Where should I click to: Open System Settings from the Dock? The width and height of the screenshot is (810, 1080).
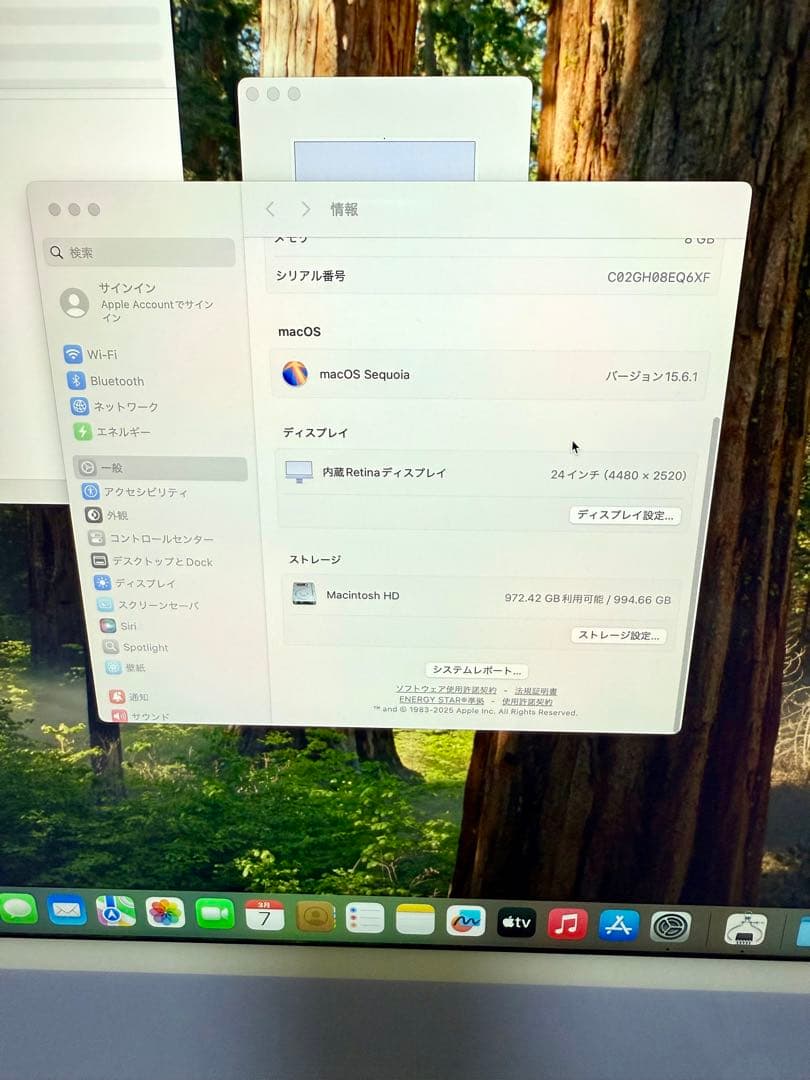(670, 926)
